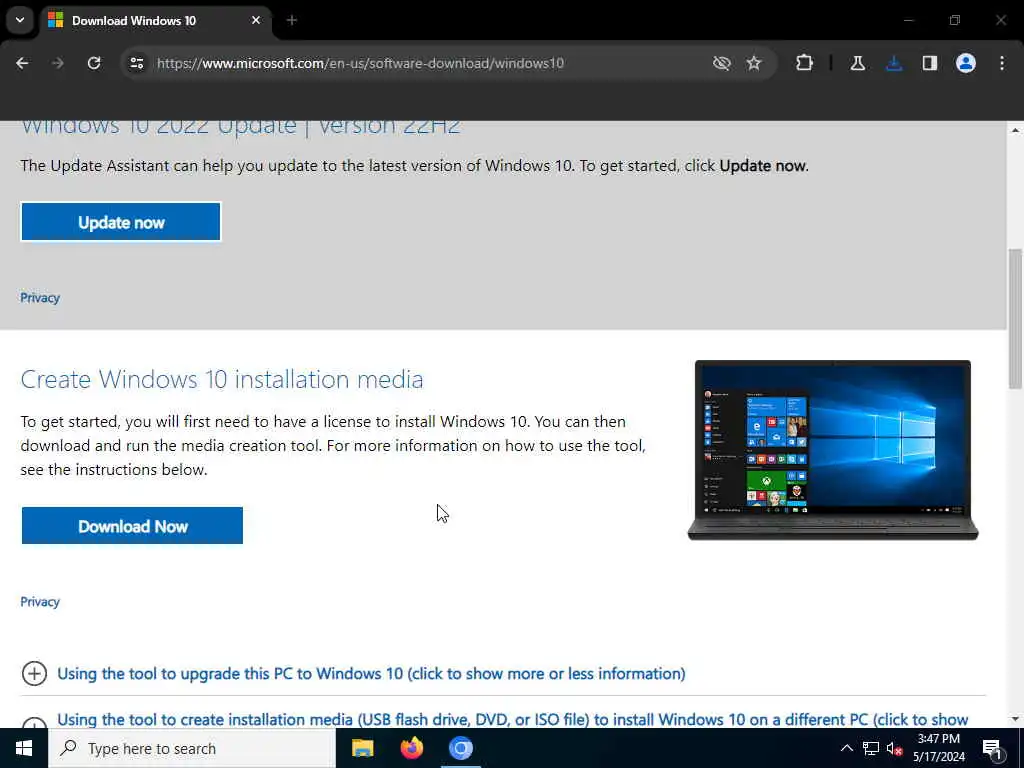This screenshot has height=768, width=1024.
Task: Click the scrollbar down arrow
Action: click(1015, 719)
